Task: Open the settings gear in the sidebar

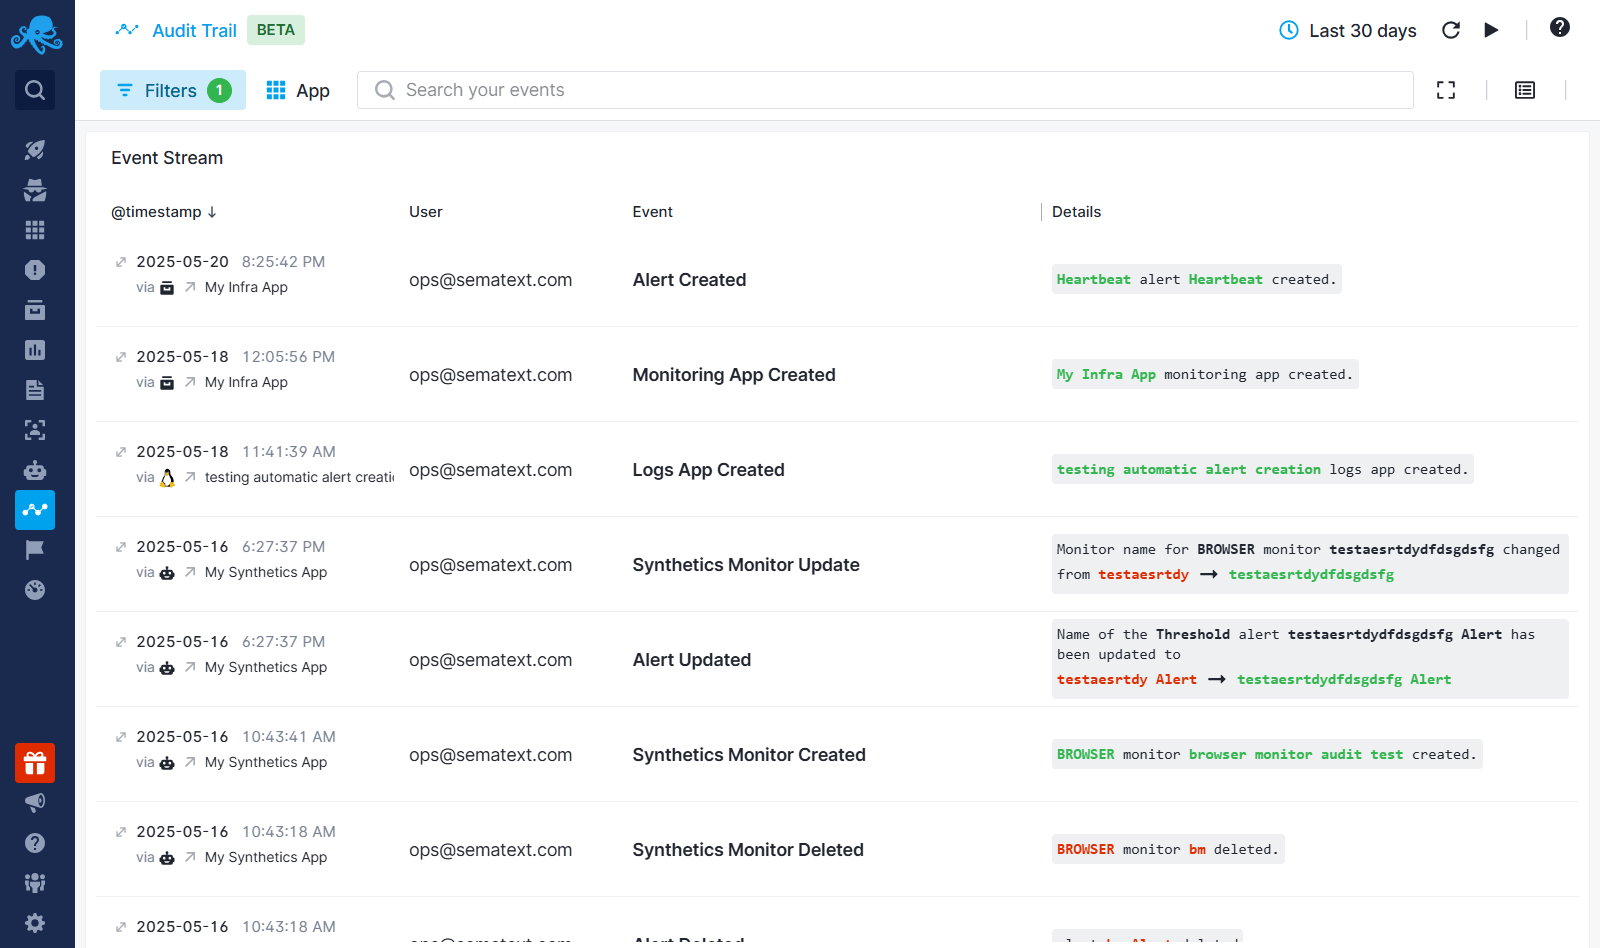Action: tap(35, 923)
